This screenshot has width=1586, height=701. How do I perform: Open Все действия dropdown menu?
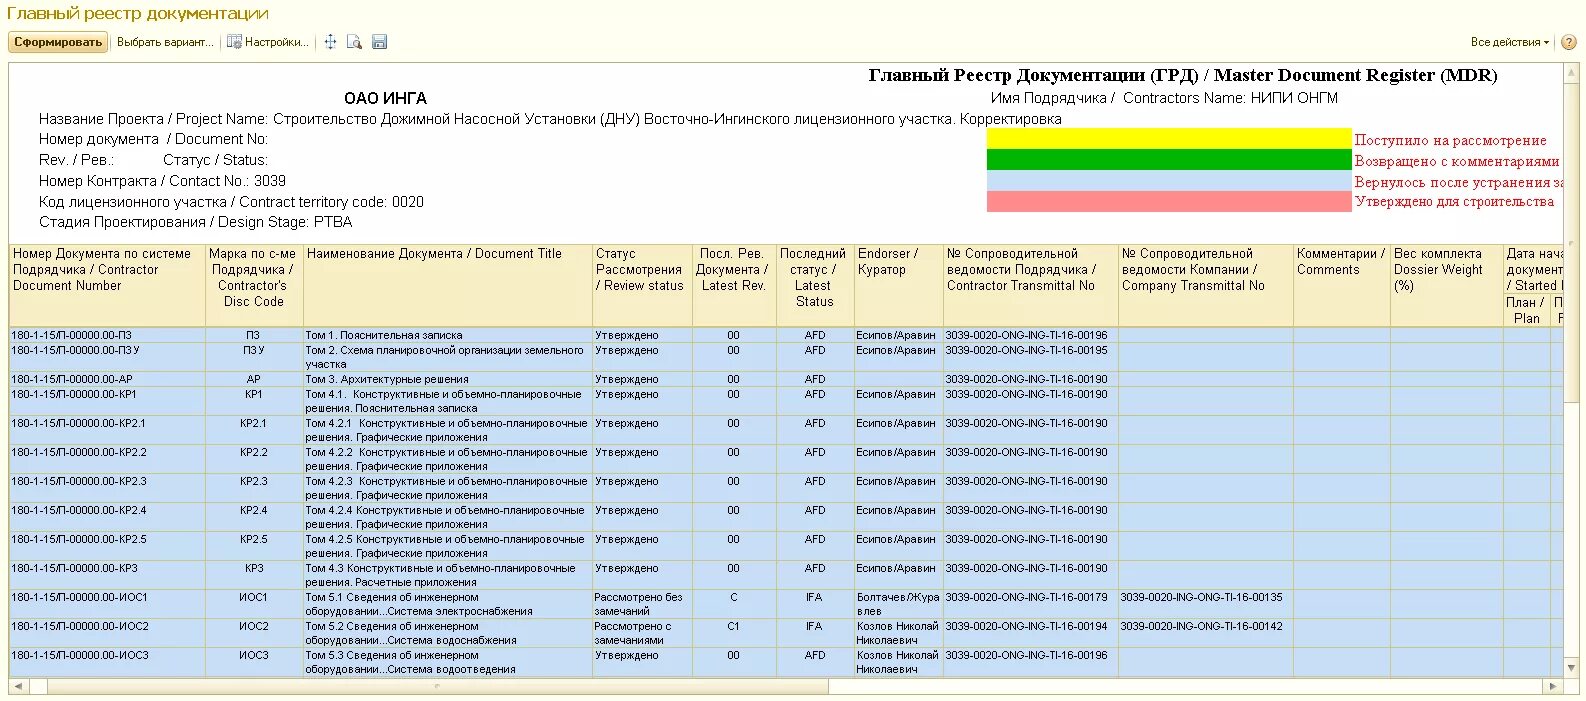(1510, 42)
